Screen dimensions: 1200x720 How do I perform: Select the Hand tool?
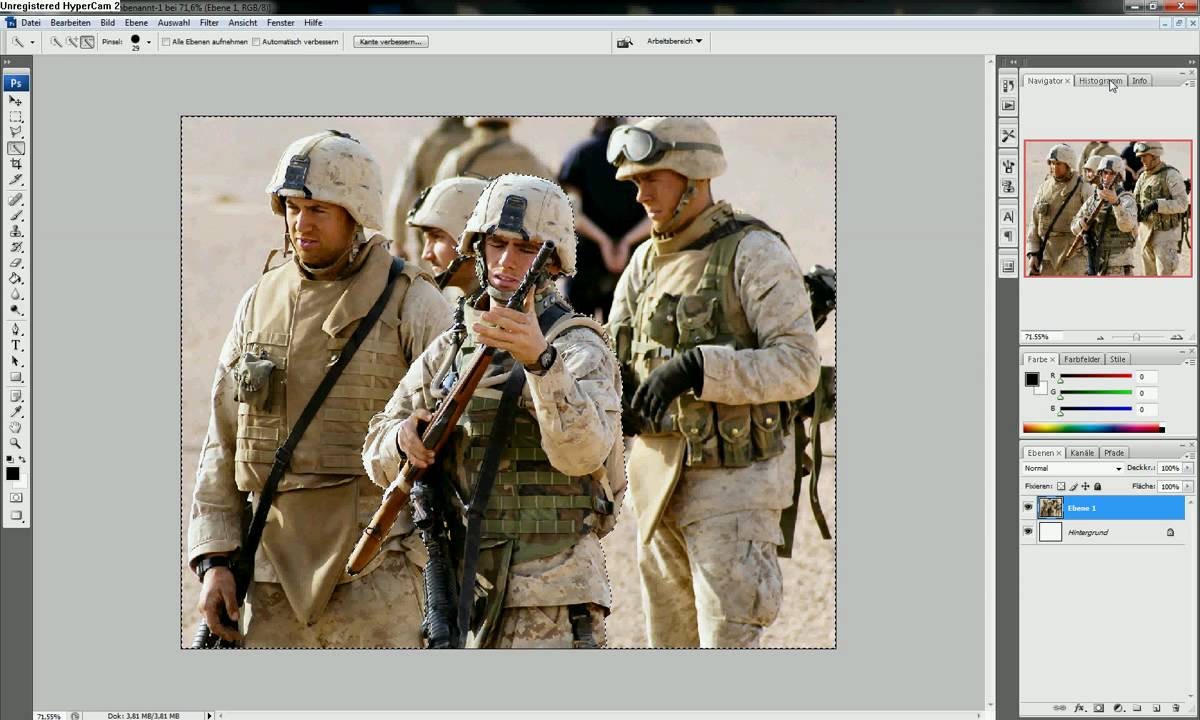[x=16, y=427]
